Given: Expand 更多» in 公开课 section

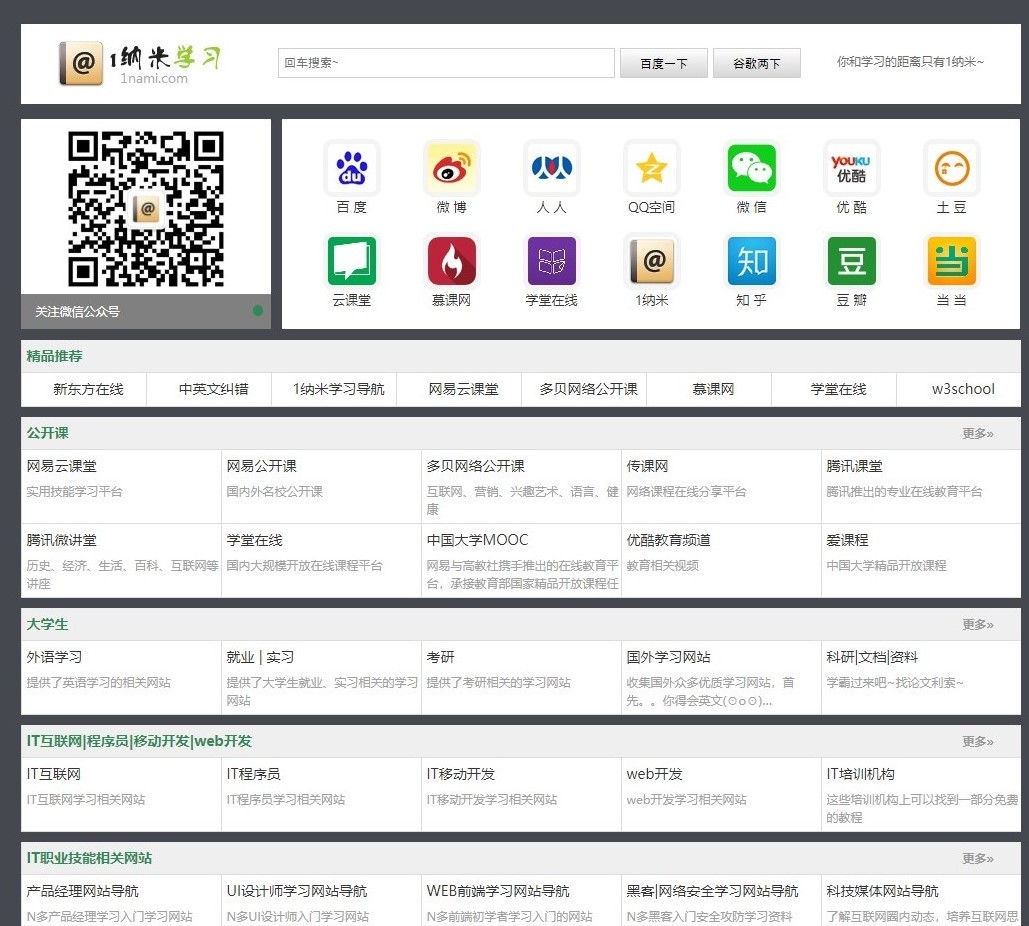Looking at the screenshot, I should (x=978, y=433).
